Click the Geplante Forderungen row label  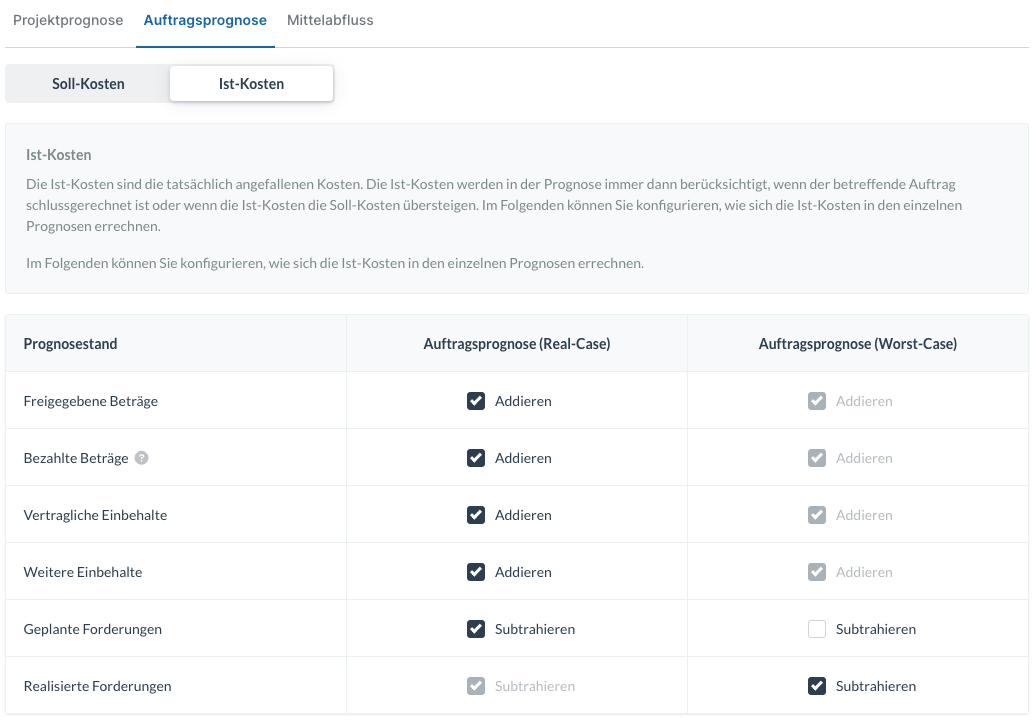click(x=92, y=629)
